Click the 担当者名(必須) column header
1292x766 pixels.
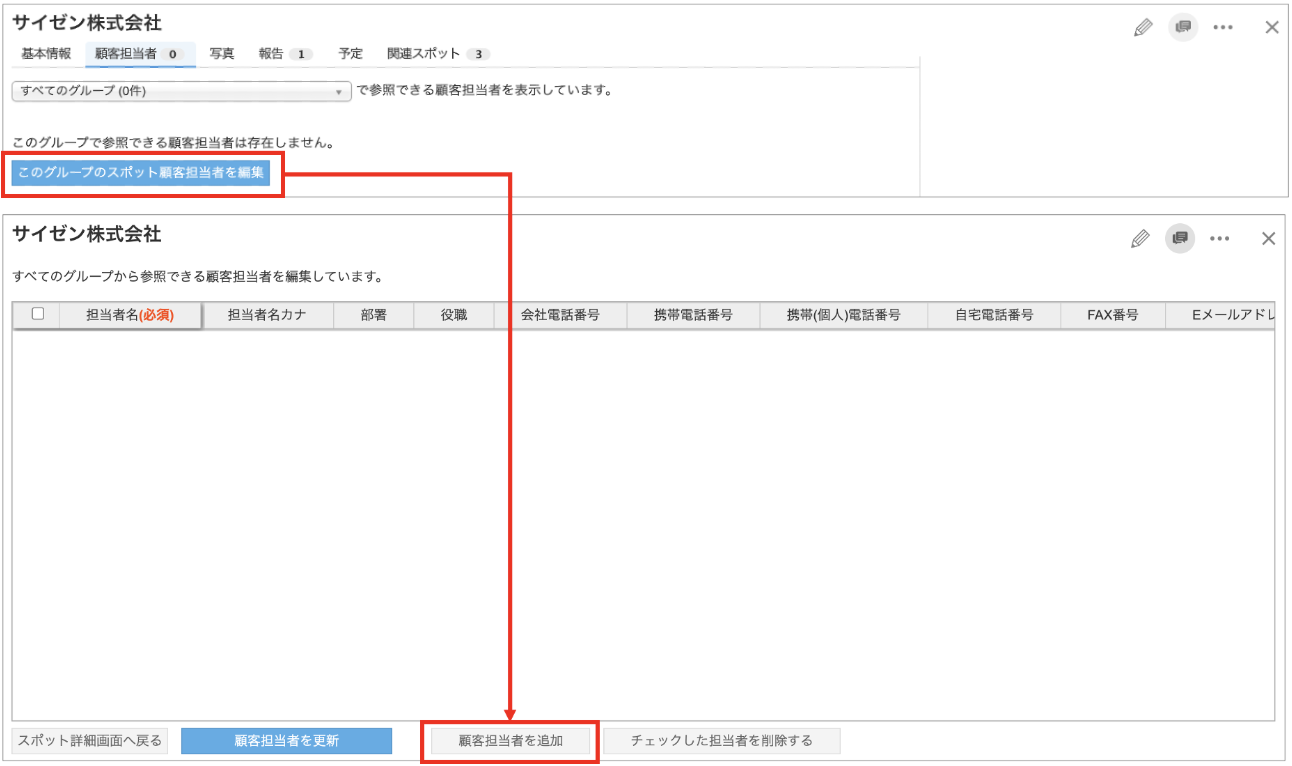pos(130,315)
